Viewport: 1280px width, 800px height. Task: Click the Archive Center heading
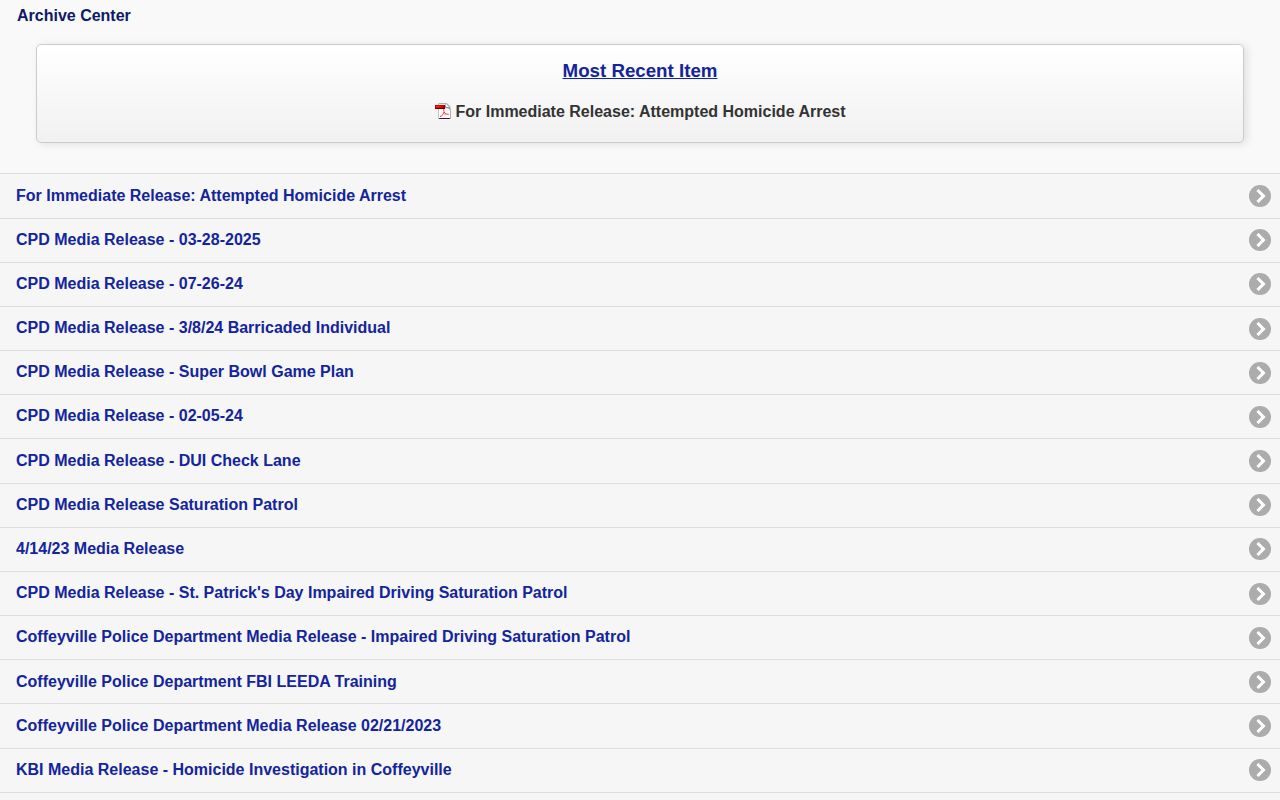[x=74, y=16]
